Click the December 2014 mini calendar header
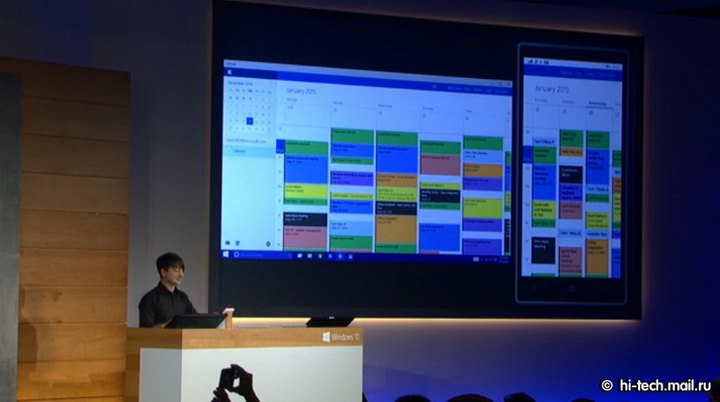Viewport: 720px width, 402px height. point(241,83)
